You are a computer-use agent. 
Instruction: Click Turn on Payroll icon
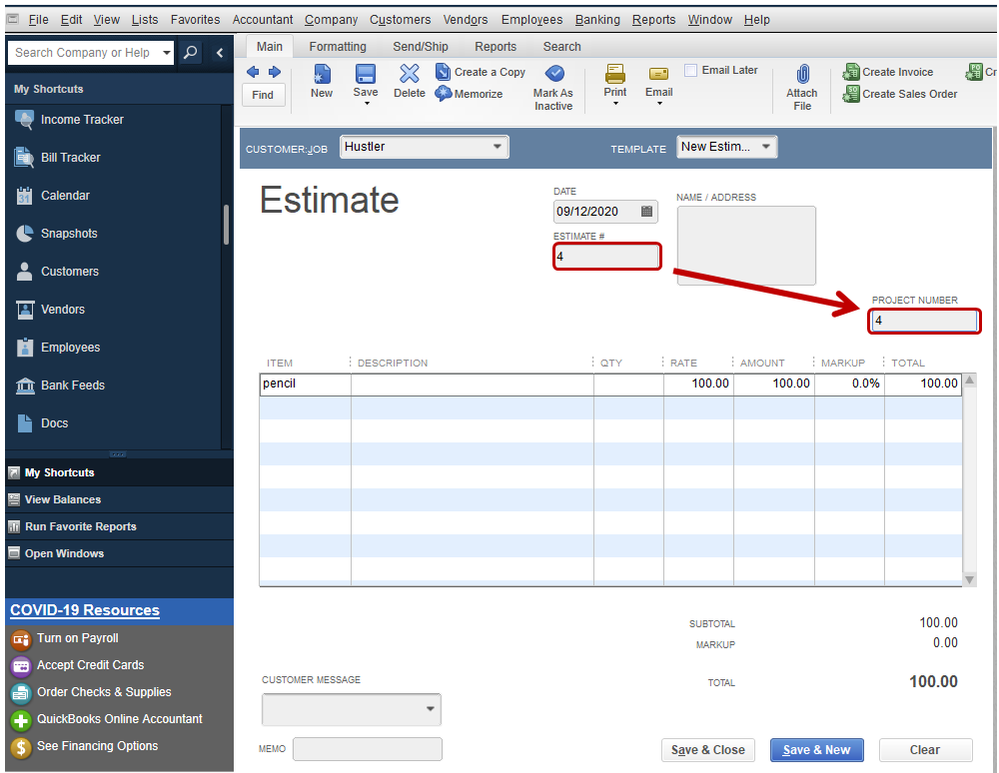21,639
